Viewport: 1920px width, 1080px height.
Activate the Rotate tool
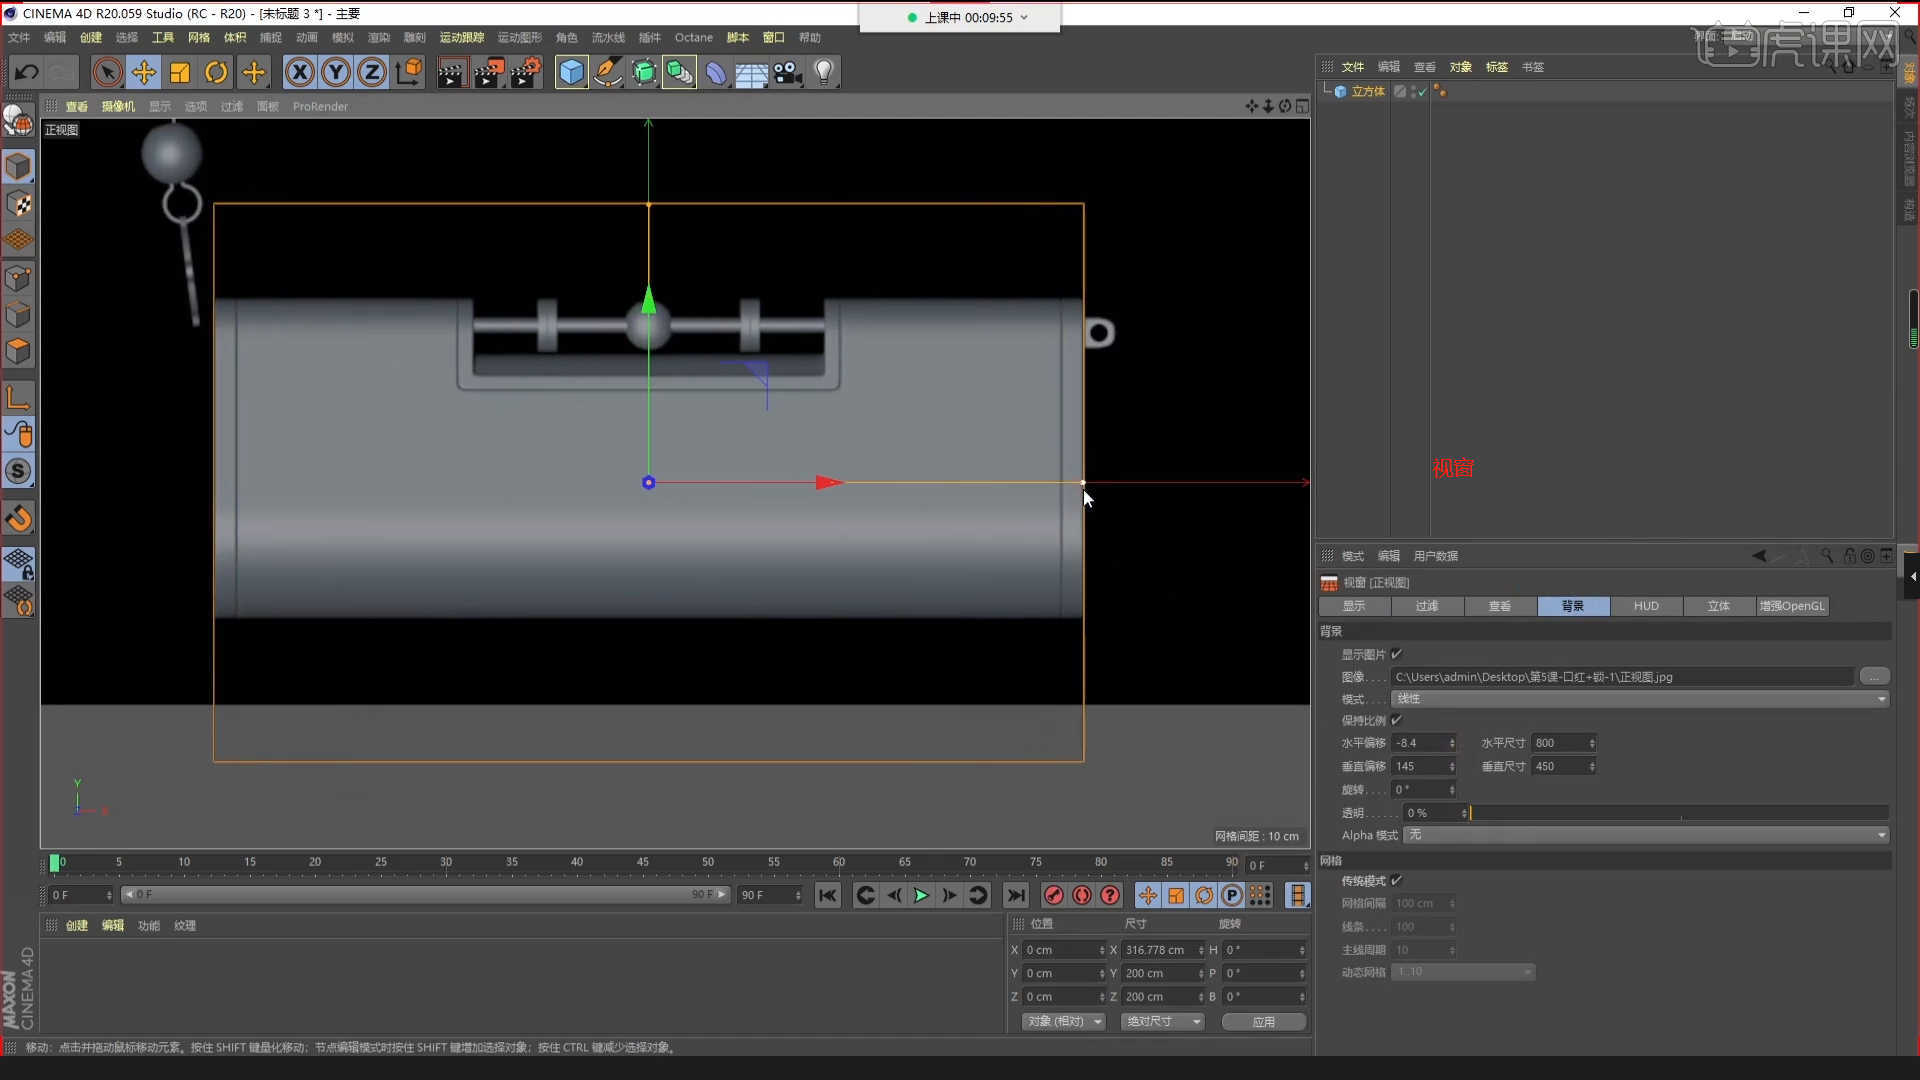(x=216, y=72)
